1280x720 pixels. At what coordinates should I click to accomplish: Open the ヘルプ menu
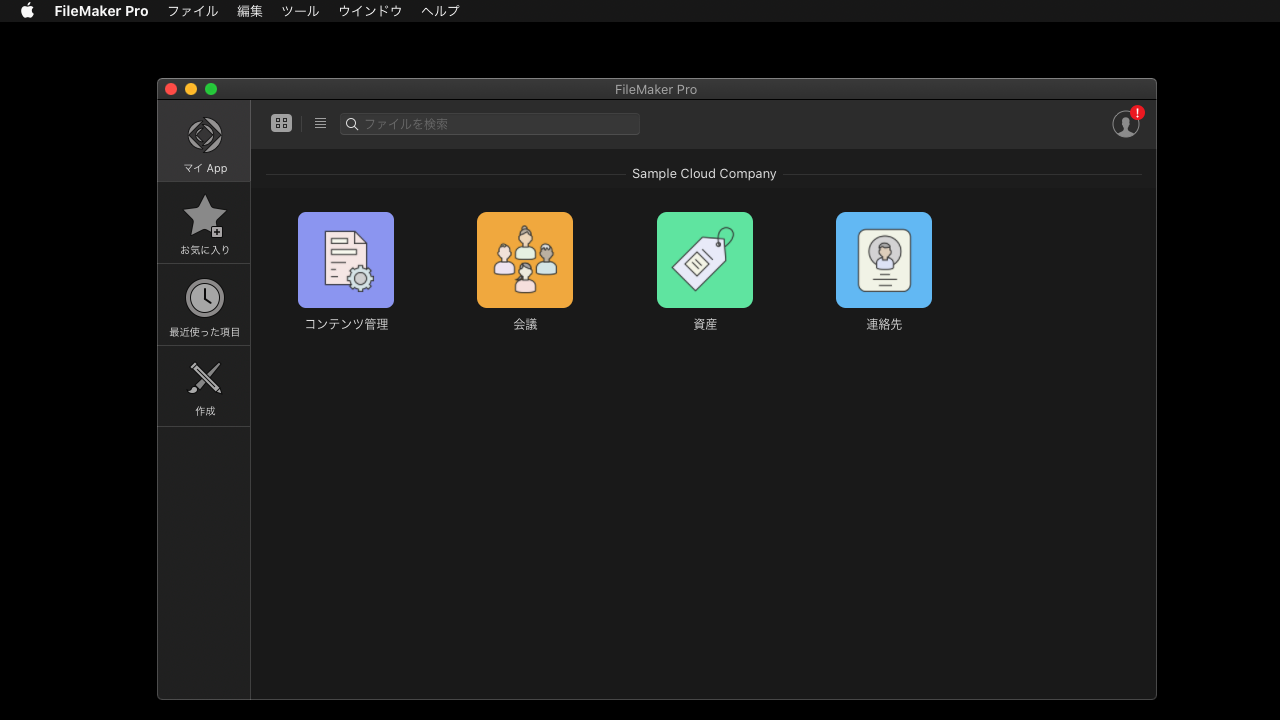tap(438, 11)
